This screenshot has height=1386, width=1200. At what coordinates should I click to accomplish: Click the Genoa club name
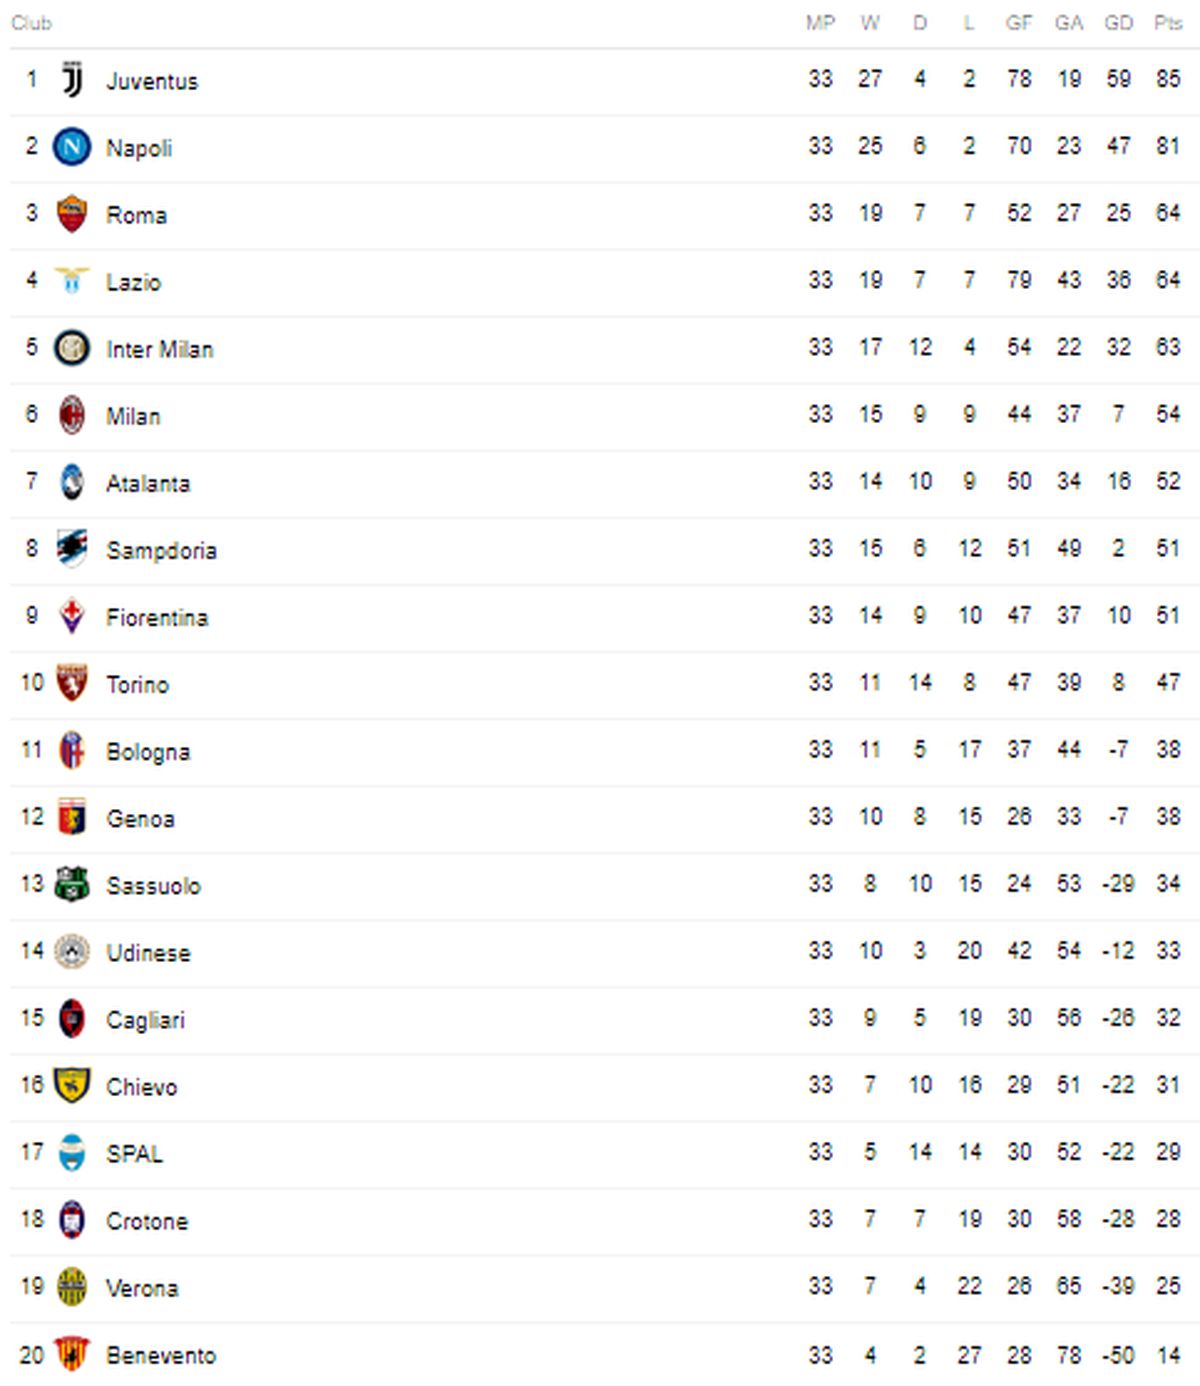[x=140, y=818]
